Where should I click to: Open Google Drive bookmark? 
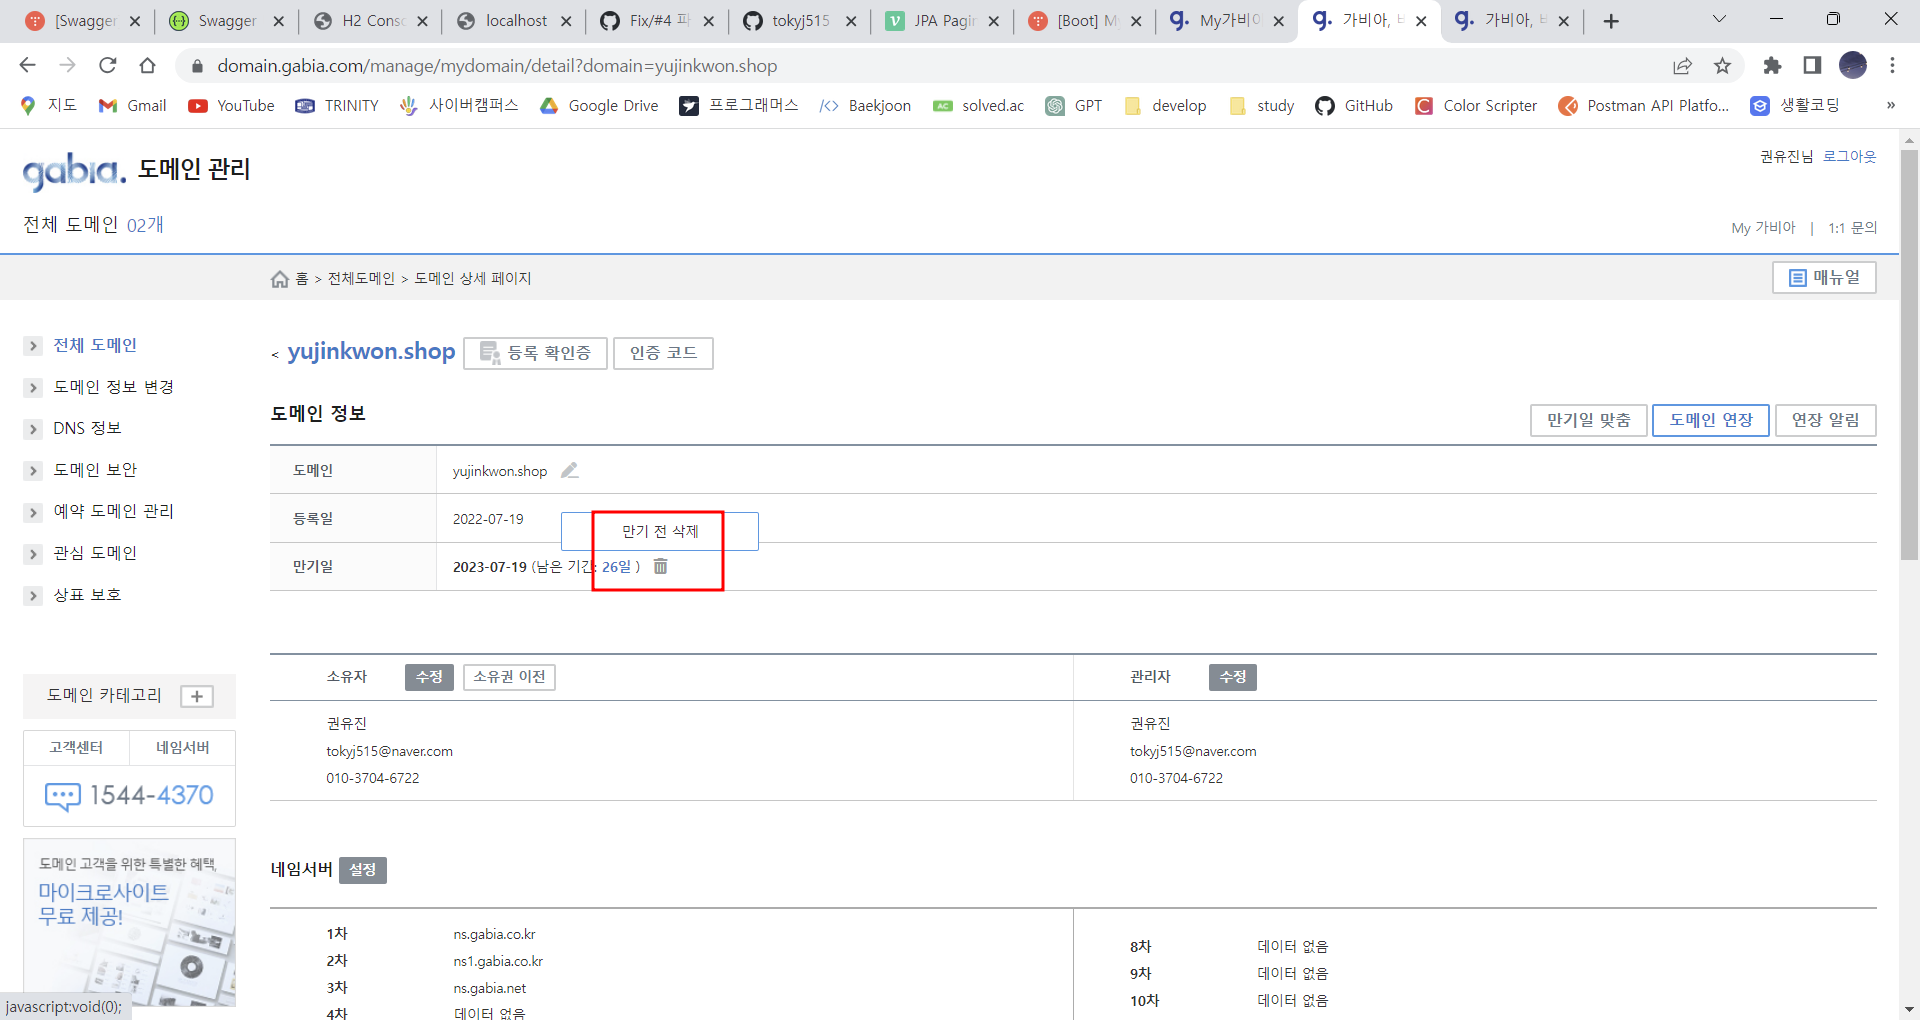599,106
